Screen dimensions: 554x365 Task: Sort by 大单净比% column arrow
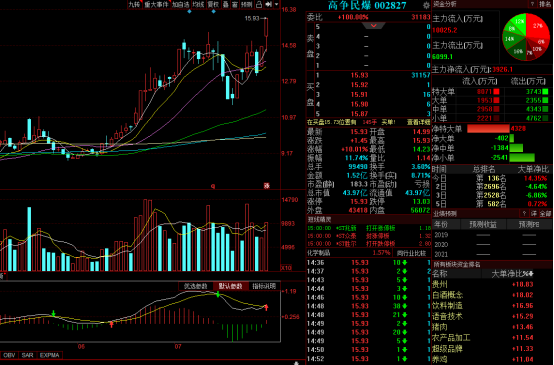click(531, 274)
